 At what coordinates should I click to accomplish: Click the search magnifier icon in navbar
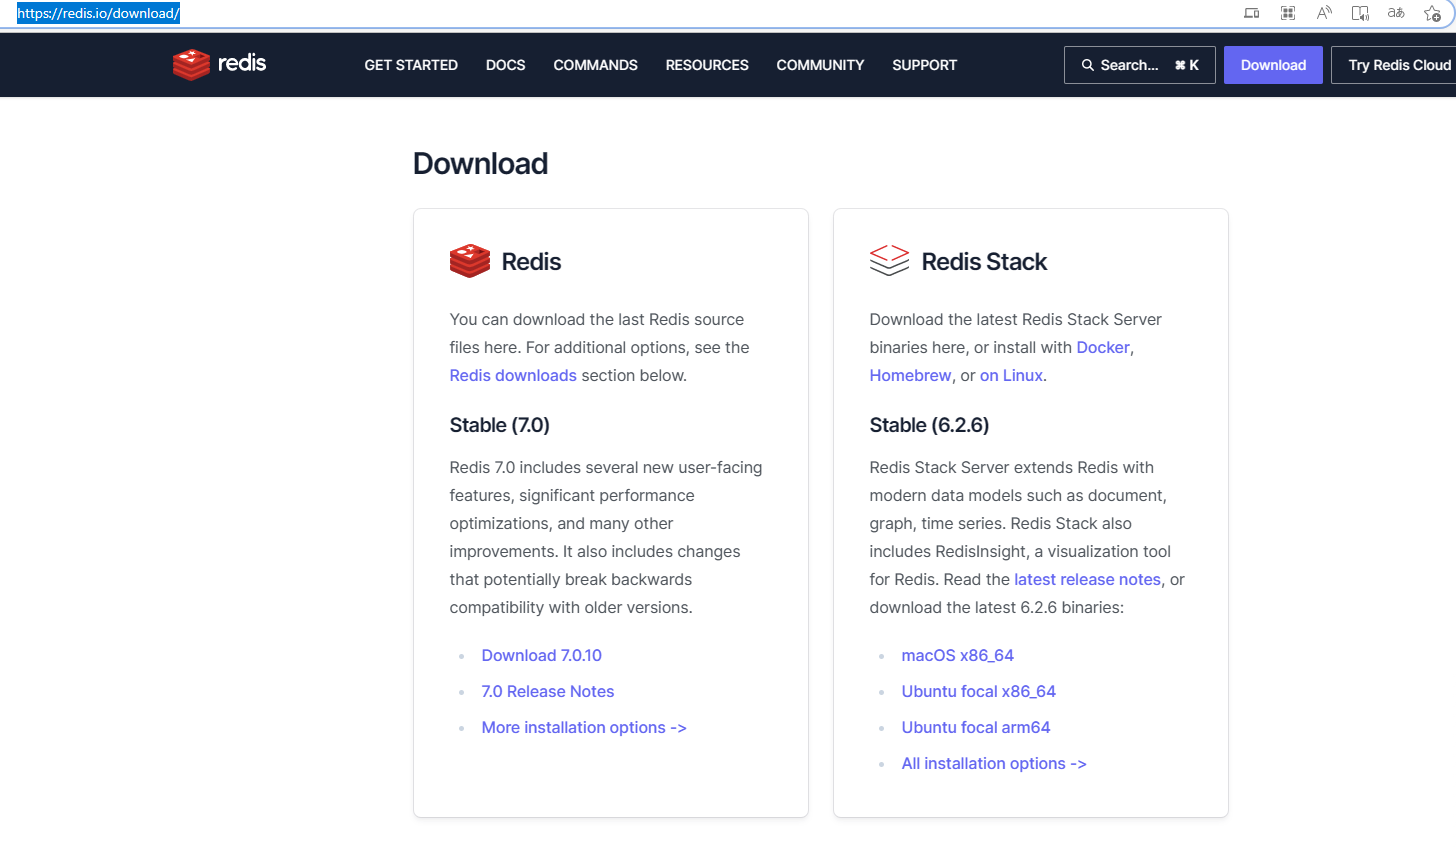coord(1088,65)
